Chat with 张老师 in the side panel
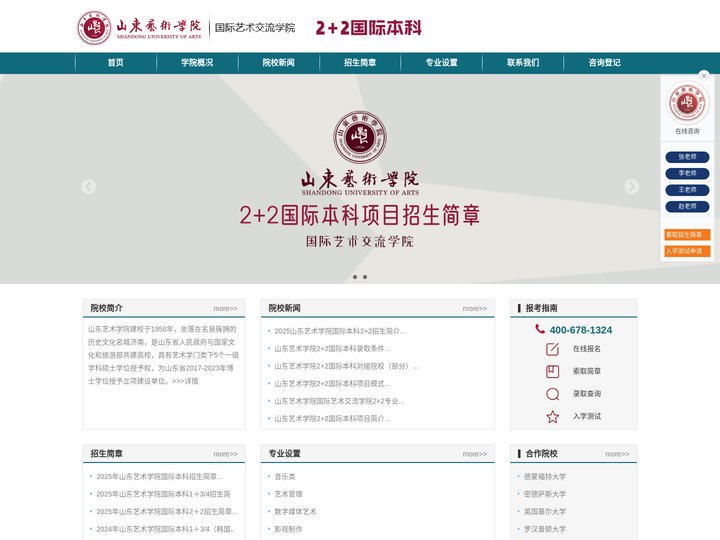 click(687, 157)
